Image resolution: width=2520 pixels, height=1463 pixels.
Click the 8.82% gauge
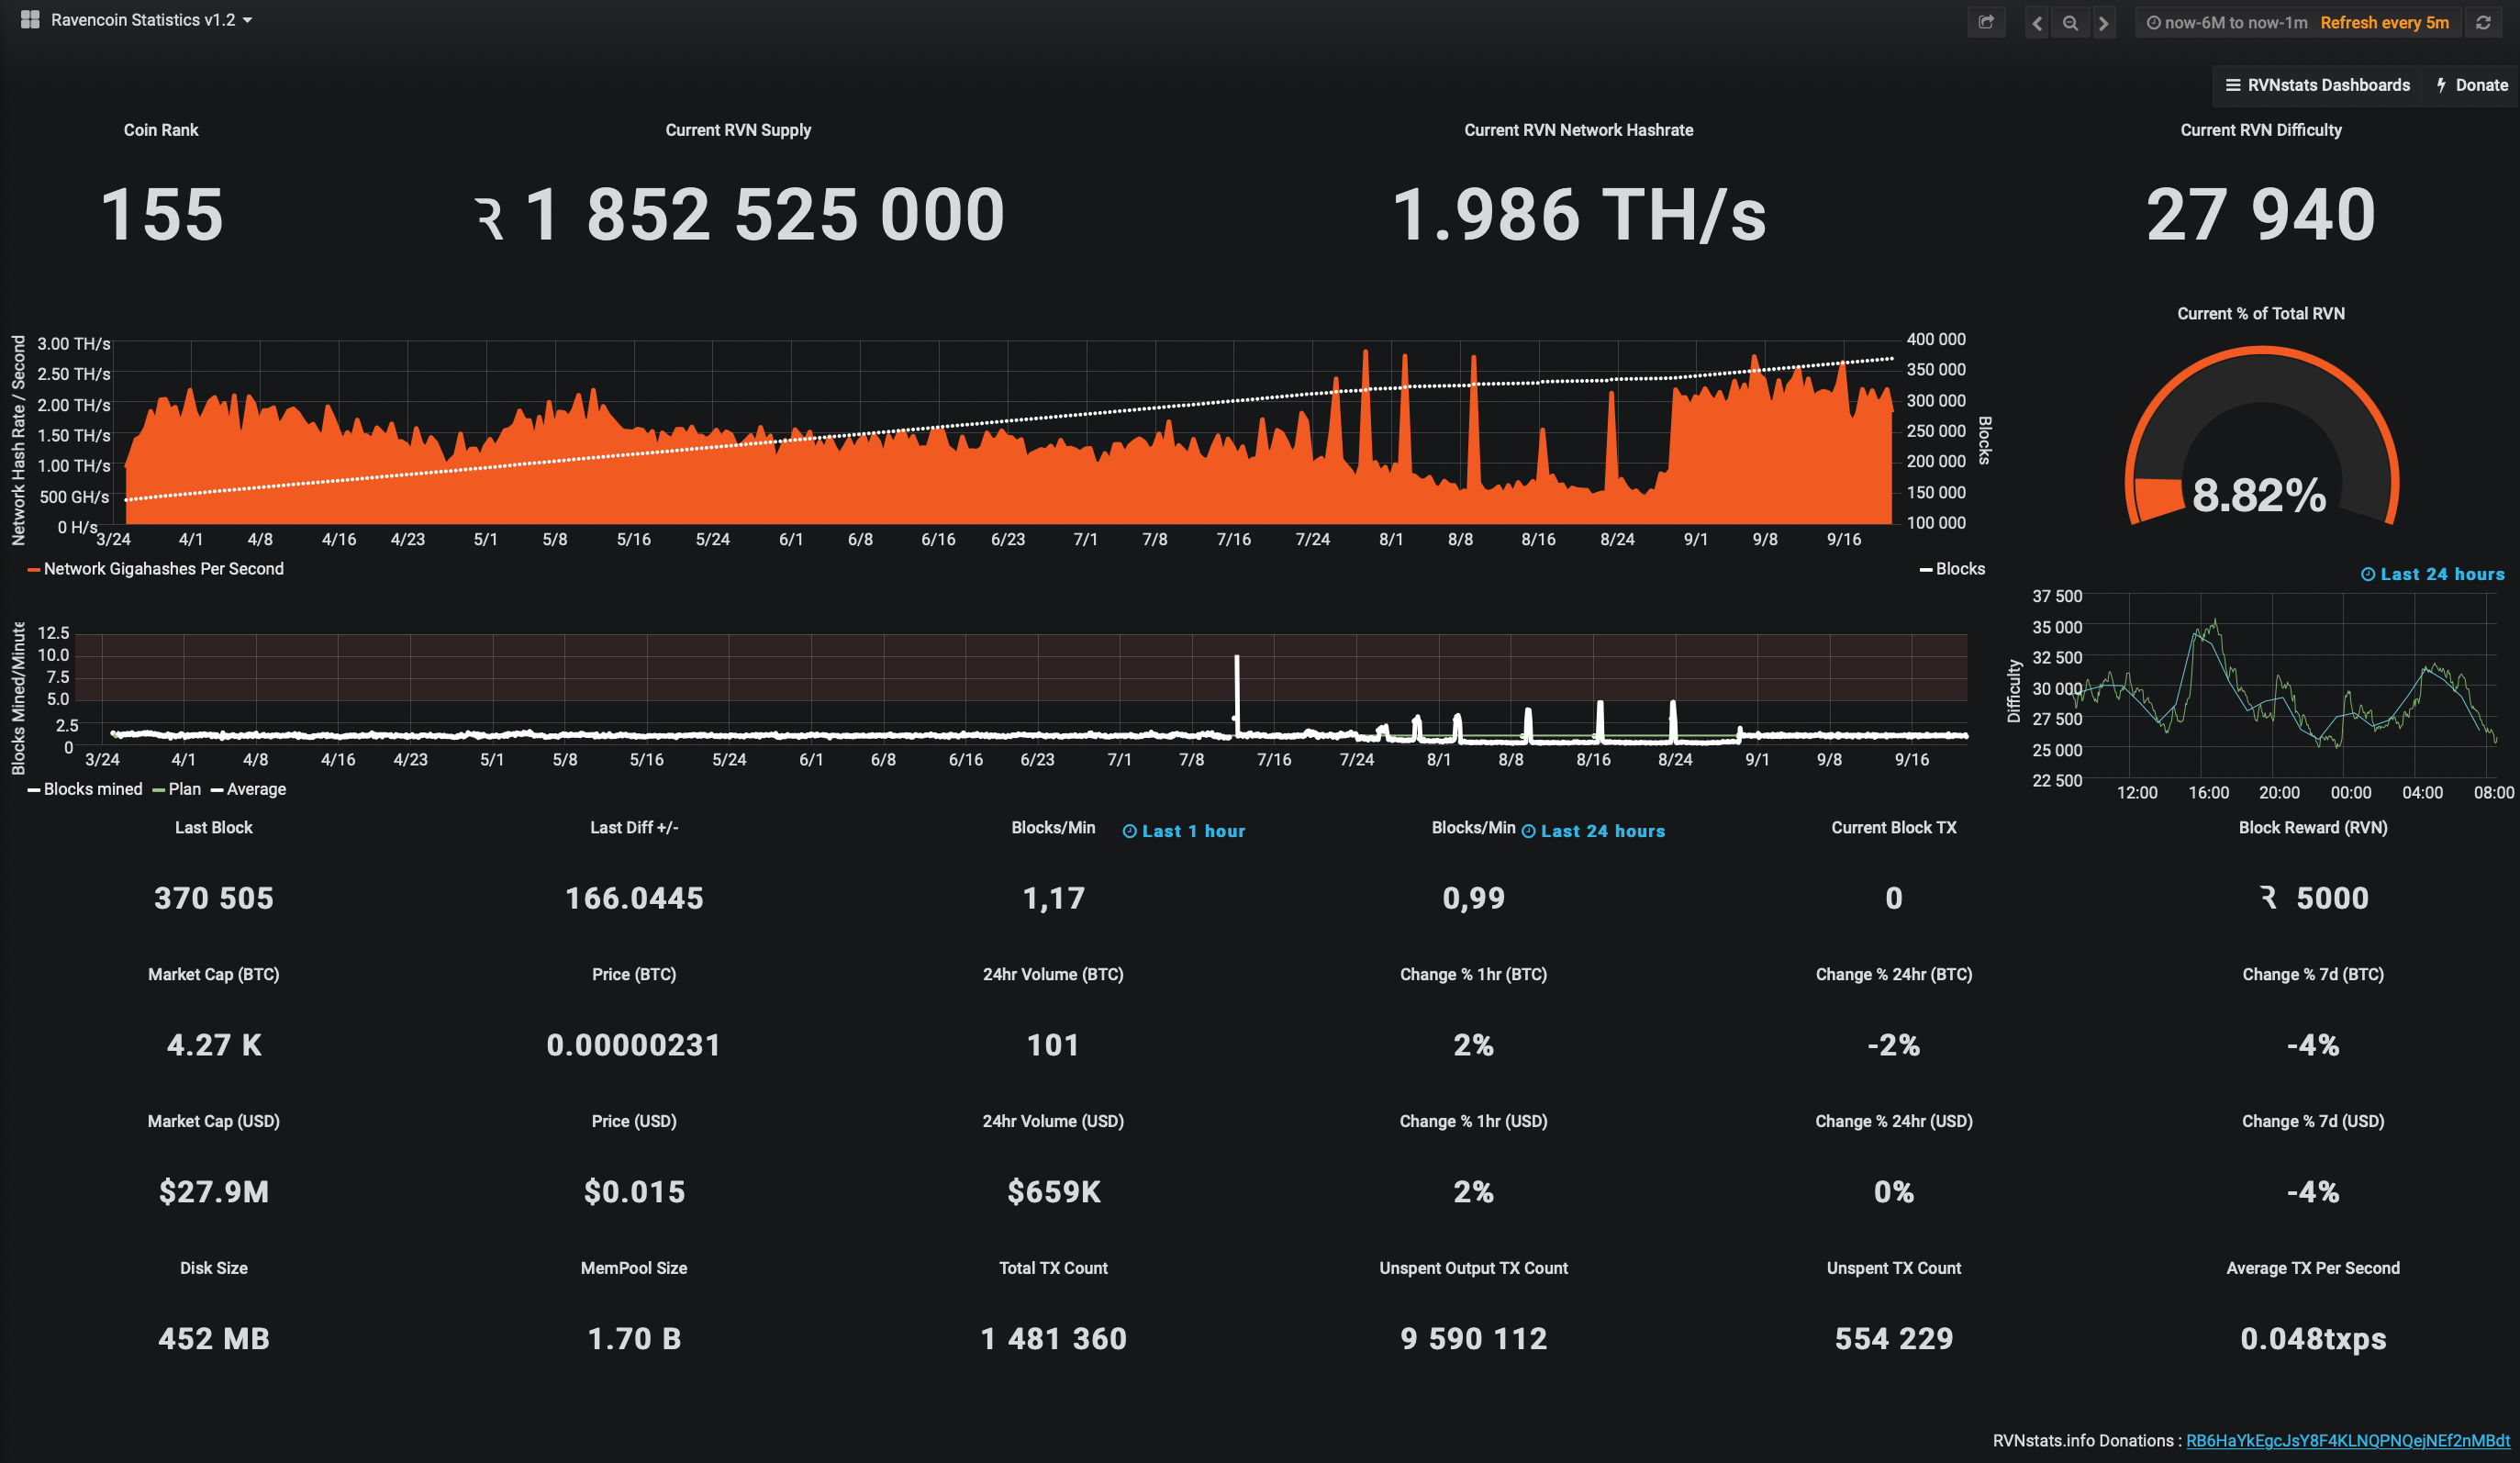[2260, 437]
